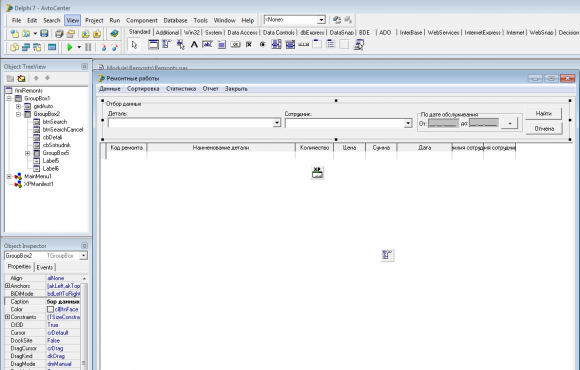Select the Label component in the palette
Image resolution: width=580 pixels, height=370 pixels.
(x=194, y=45)
